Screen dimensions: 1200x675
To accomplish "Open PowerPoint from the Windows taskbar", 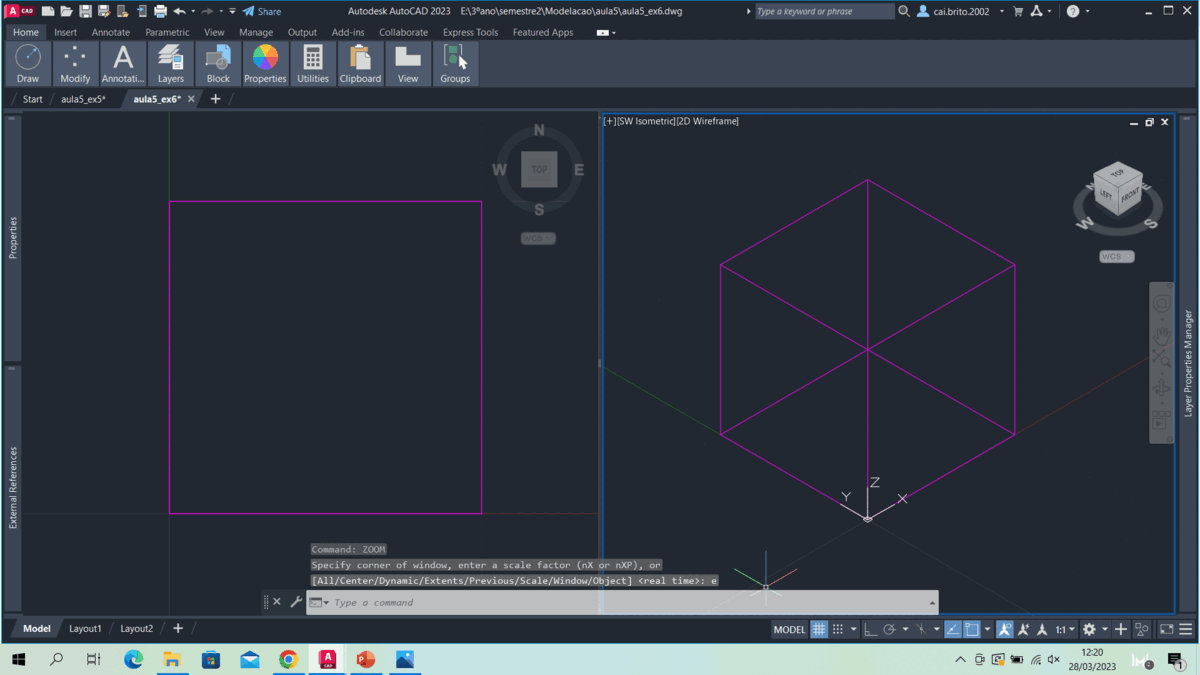I will coord(366,659).
